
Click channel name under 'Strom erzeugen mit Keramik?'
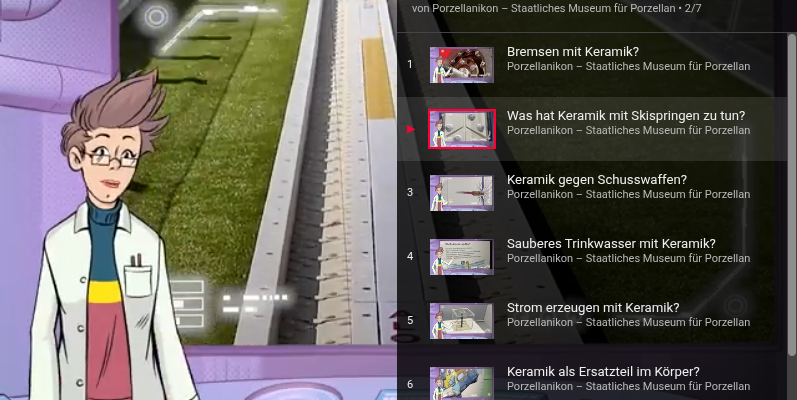coord(628,322)
